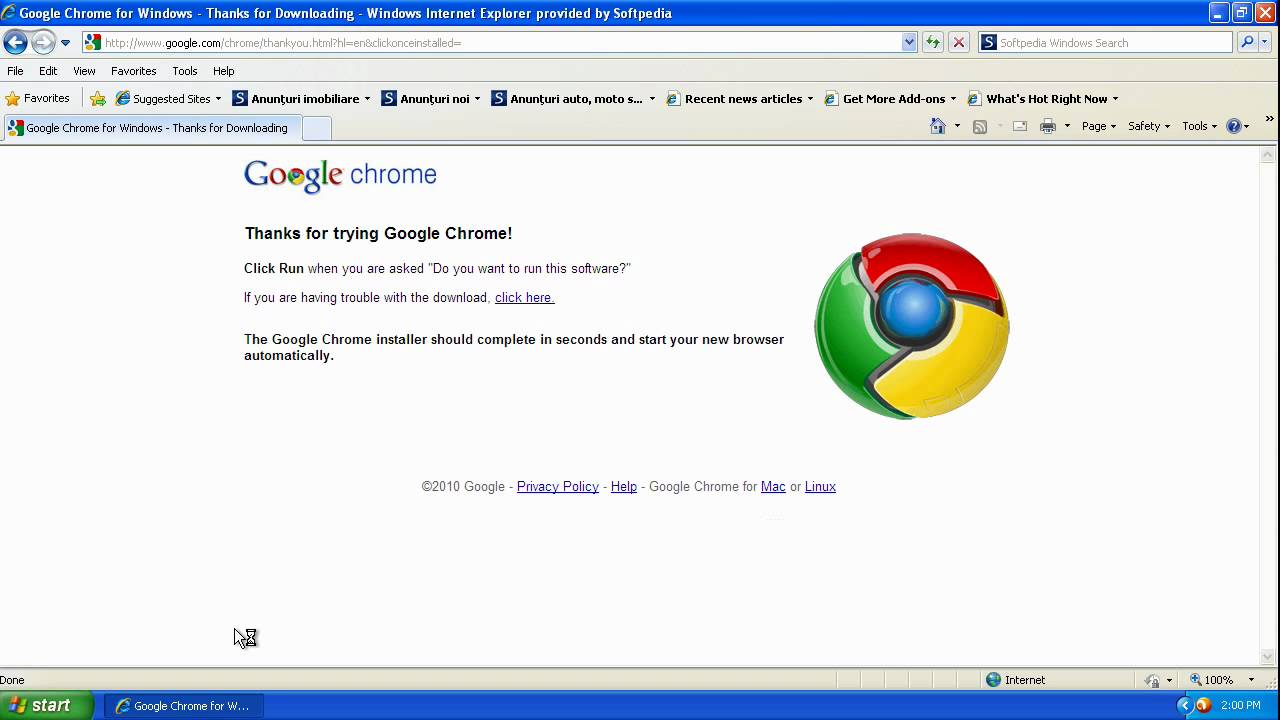Screen dimensions: 1280x720
Task: Click the Protected Mode padlock status icon
Action: [1153, 680]
